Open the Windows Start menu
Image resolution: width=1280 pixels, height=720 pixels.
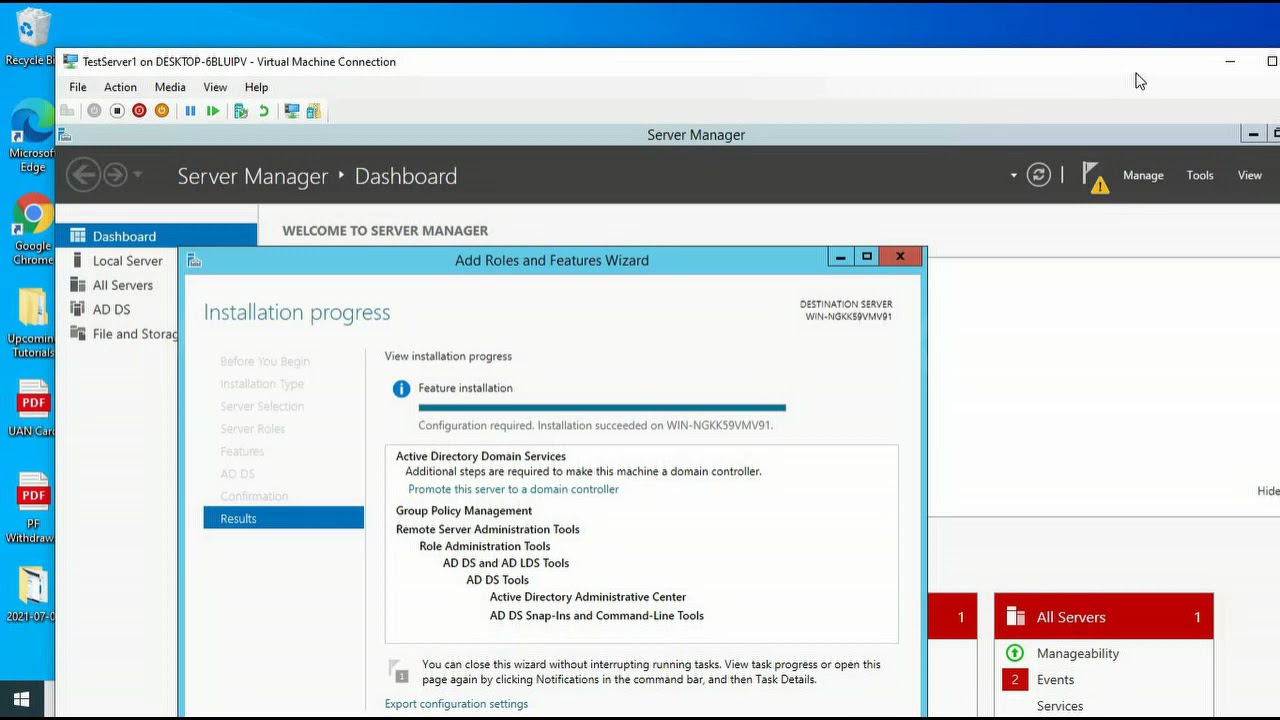point(21,699)
